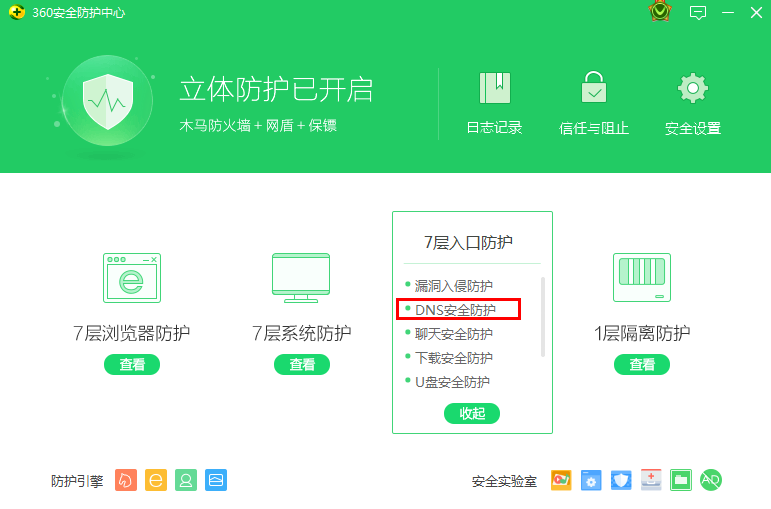Click the 日志记录 label
The image size is (771, 509).
coord(495,128)
